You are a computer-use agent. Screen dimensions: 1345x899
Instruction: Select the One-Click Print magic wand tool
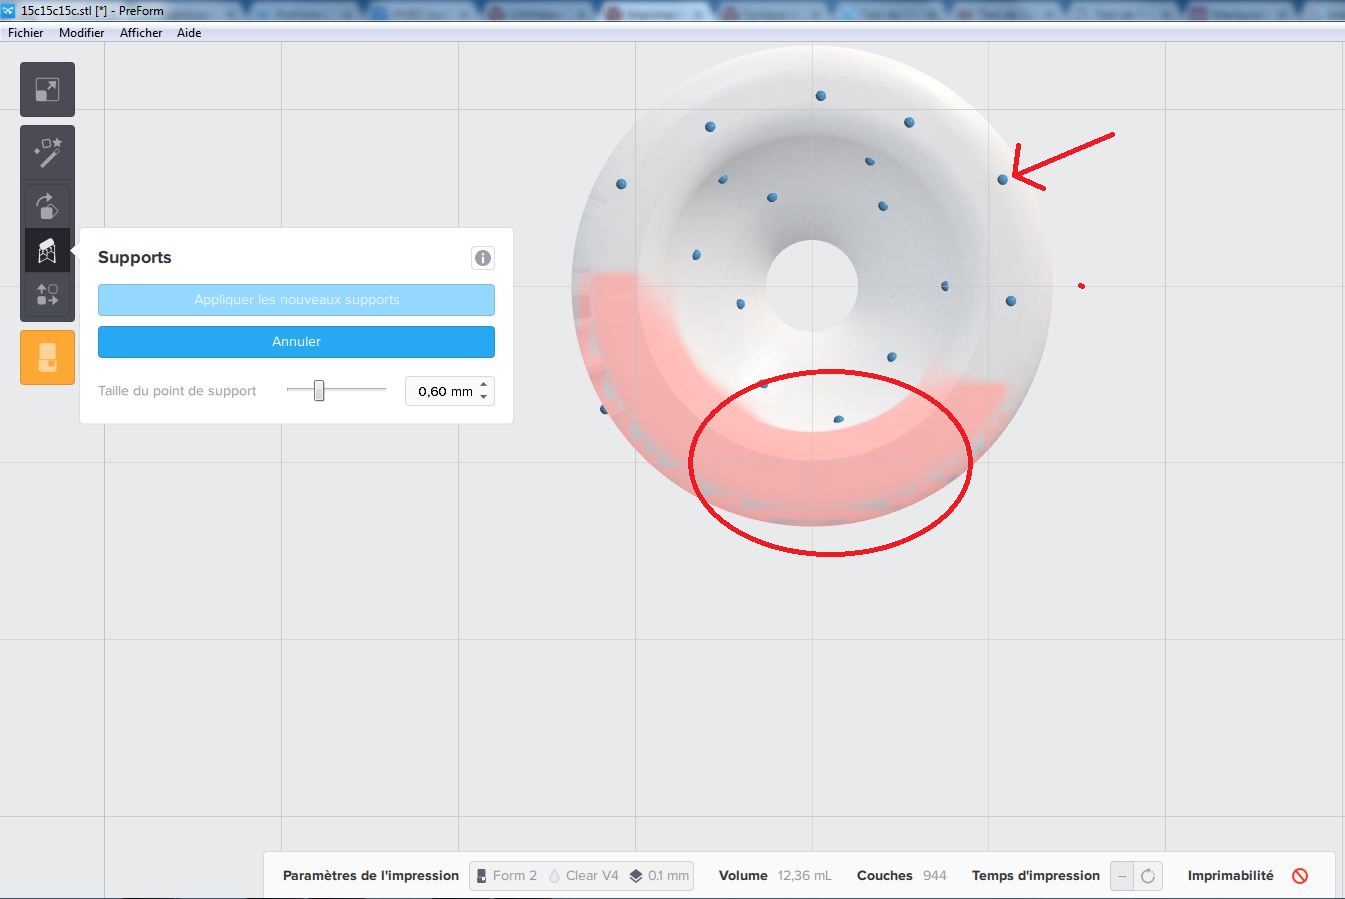(47, 152)
